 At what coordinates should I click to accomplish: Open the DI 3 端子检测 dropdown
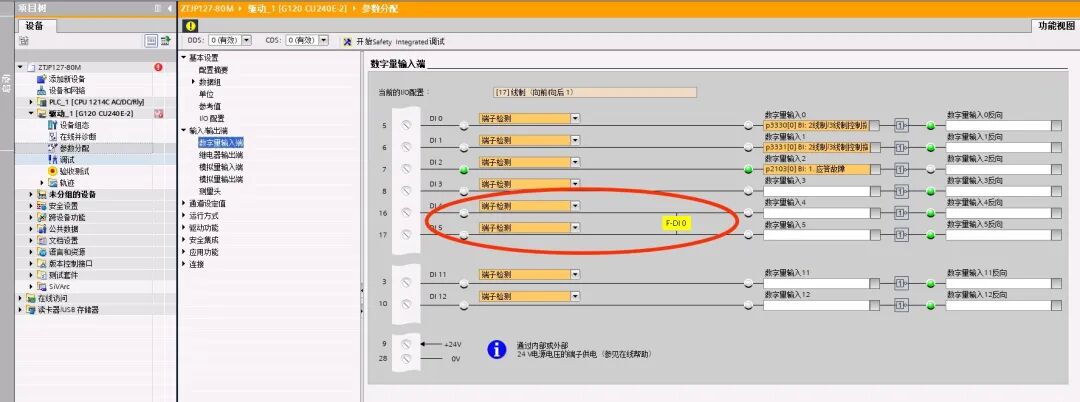575,184
